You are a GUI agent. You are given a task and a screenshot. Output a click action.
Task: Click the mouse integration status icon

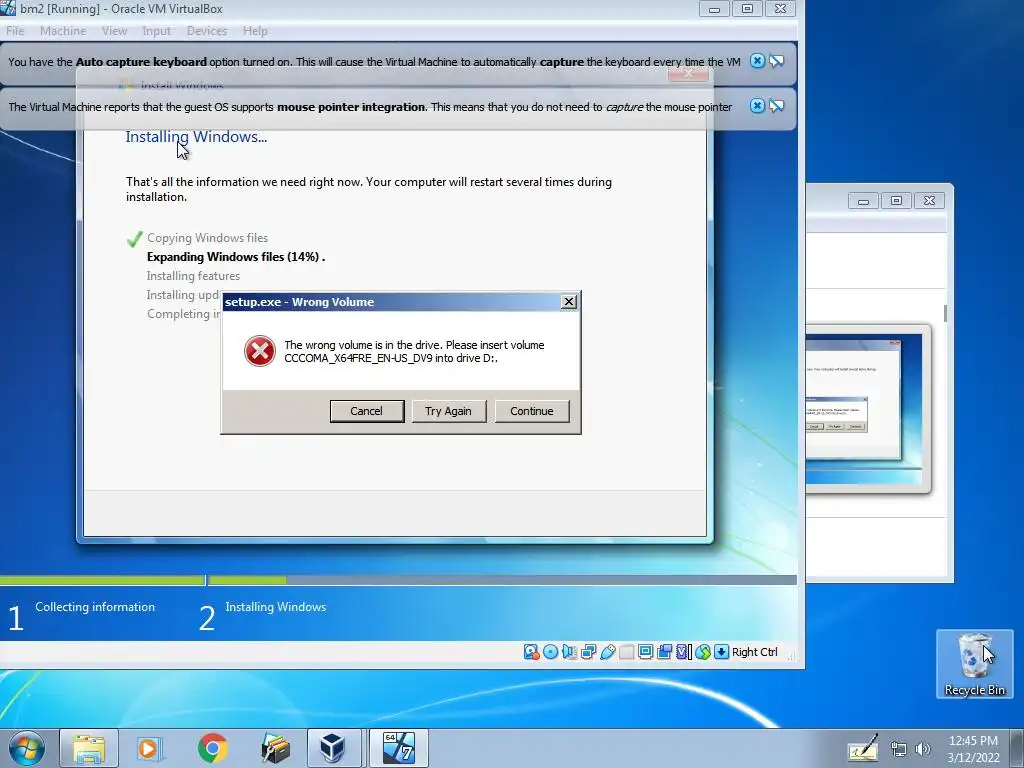click(703, 652)
